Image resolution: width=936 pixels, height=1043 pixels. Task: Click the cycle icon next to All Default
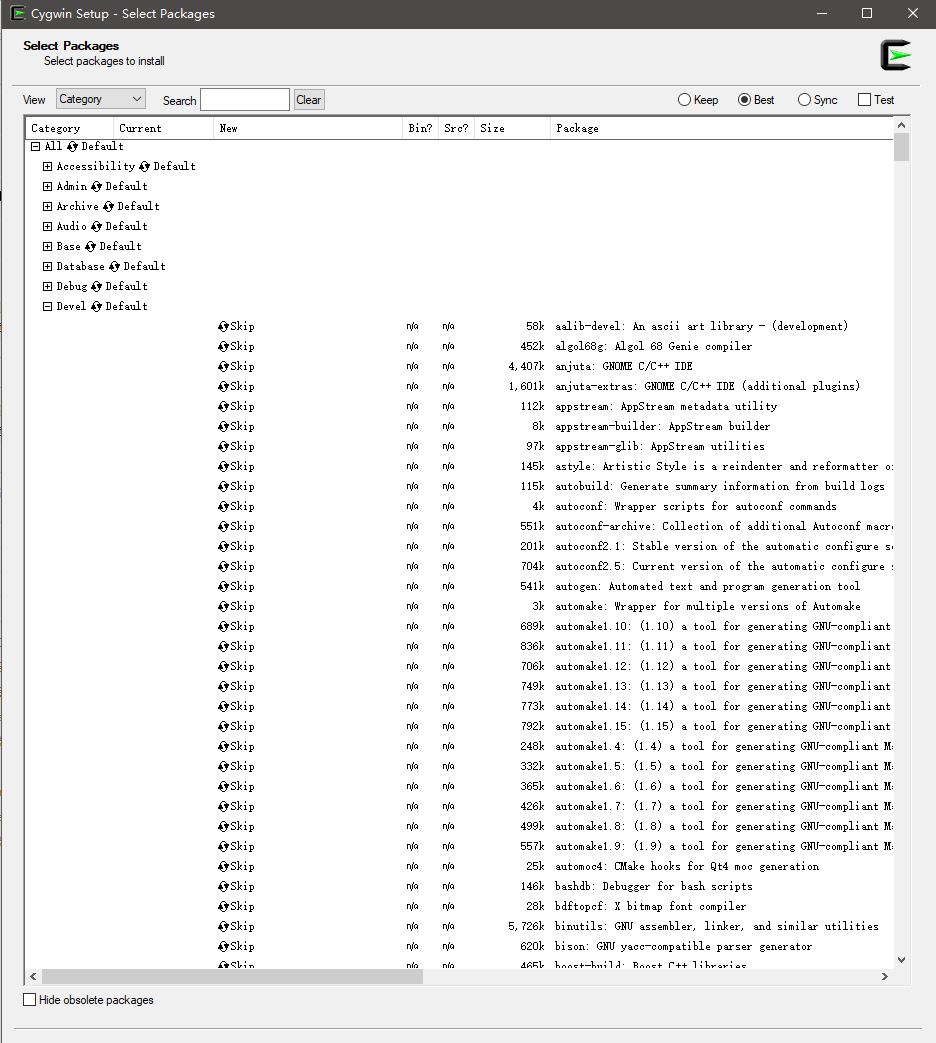[x=73, y=146]
